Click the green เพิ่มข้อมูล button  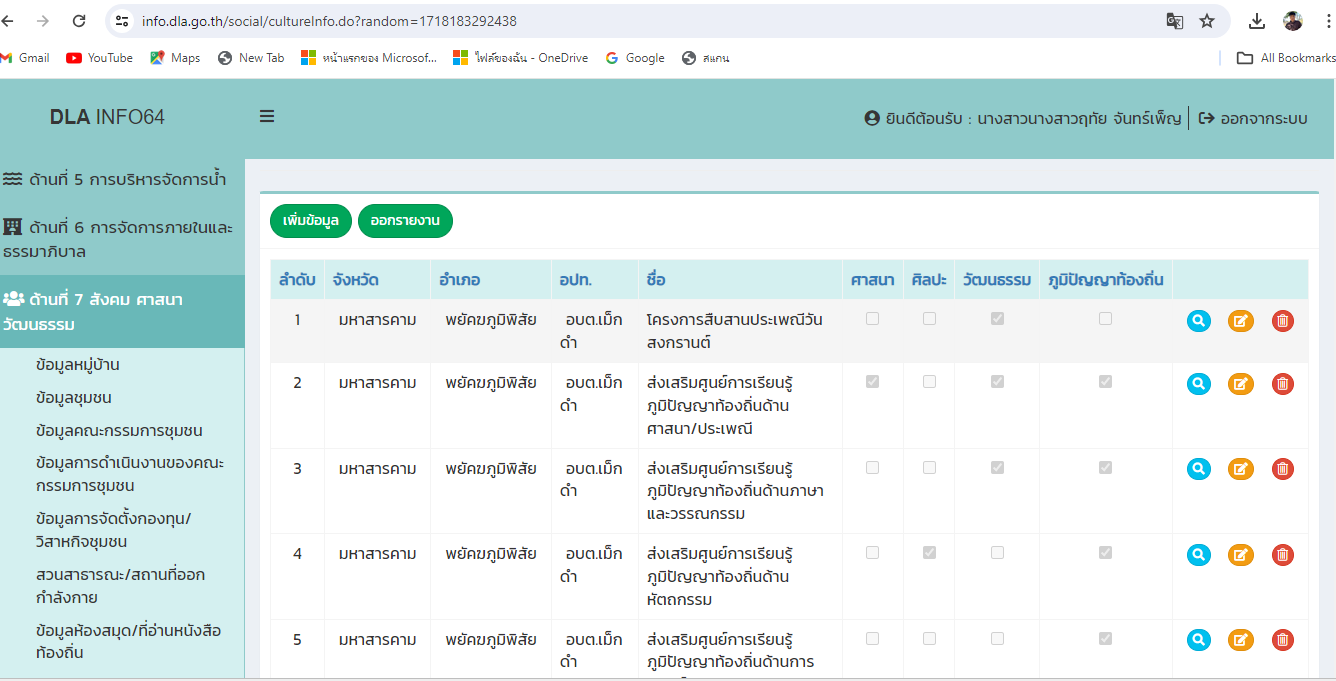tap(311, 221)
